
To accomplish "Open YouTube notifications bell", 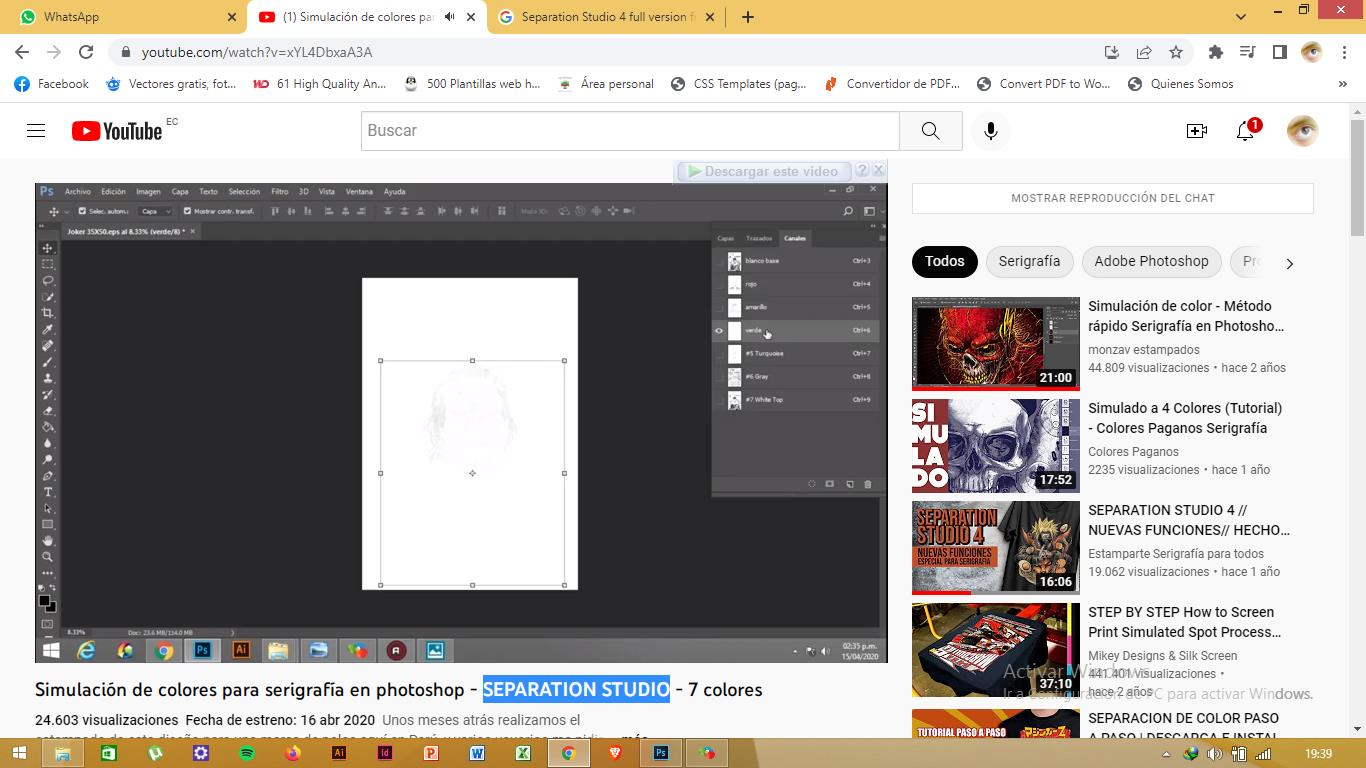I will tap(1245, 131).
